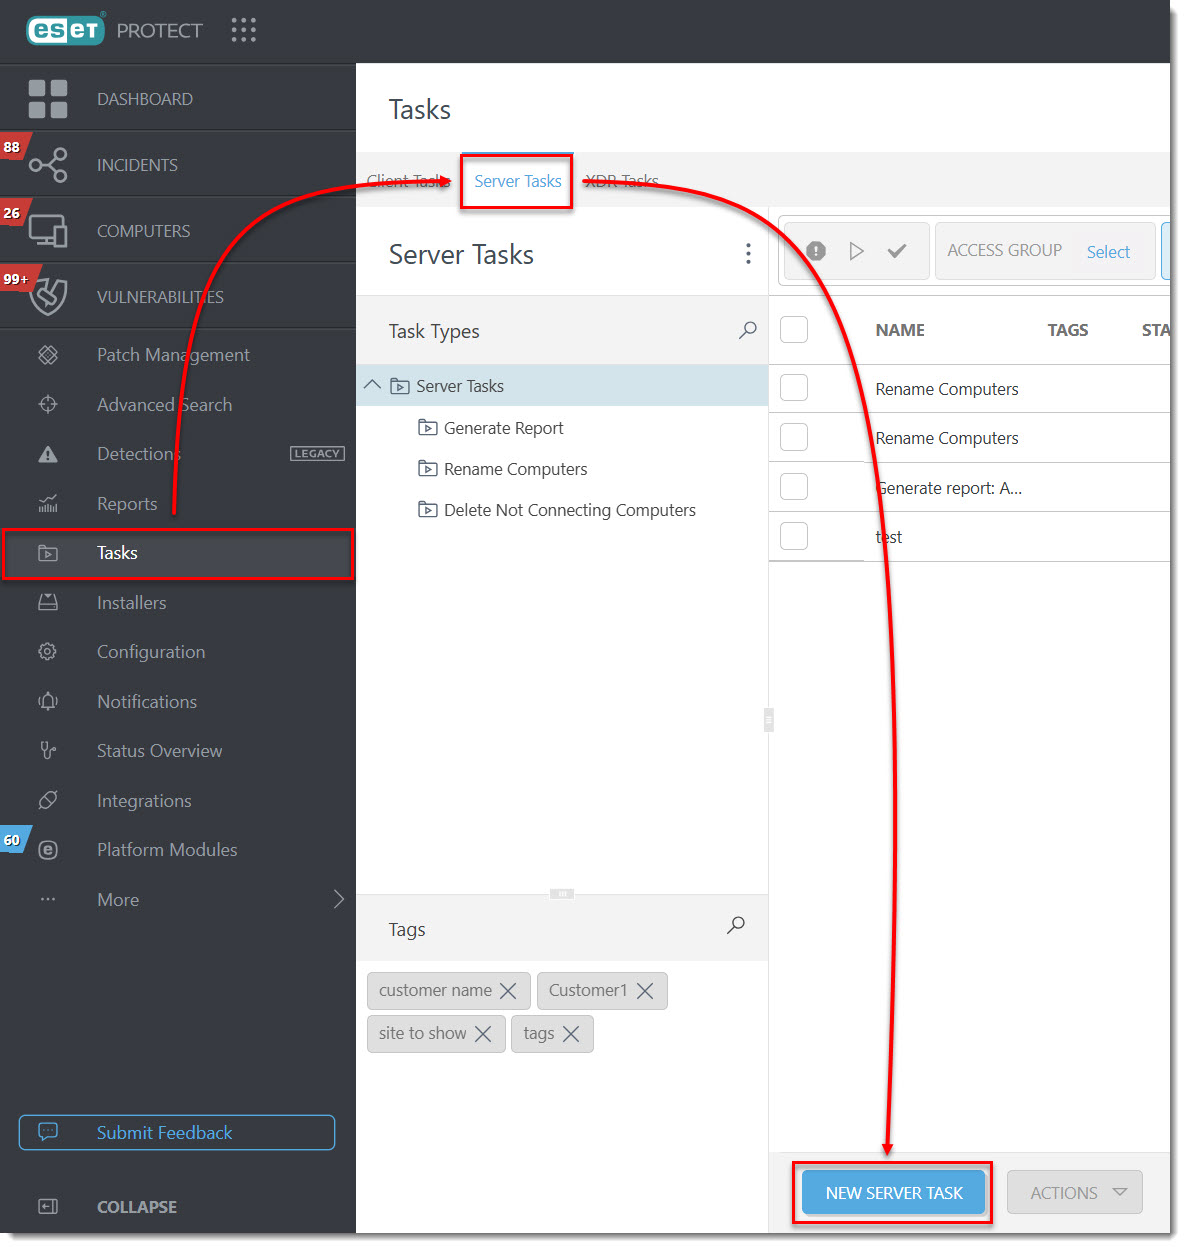Check the second Rename Computers row checkbox
Image resolution: width=1185 pixels, height=1248 pixels.
coord(794,437)
